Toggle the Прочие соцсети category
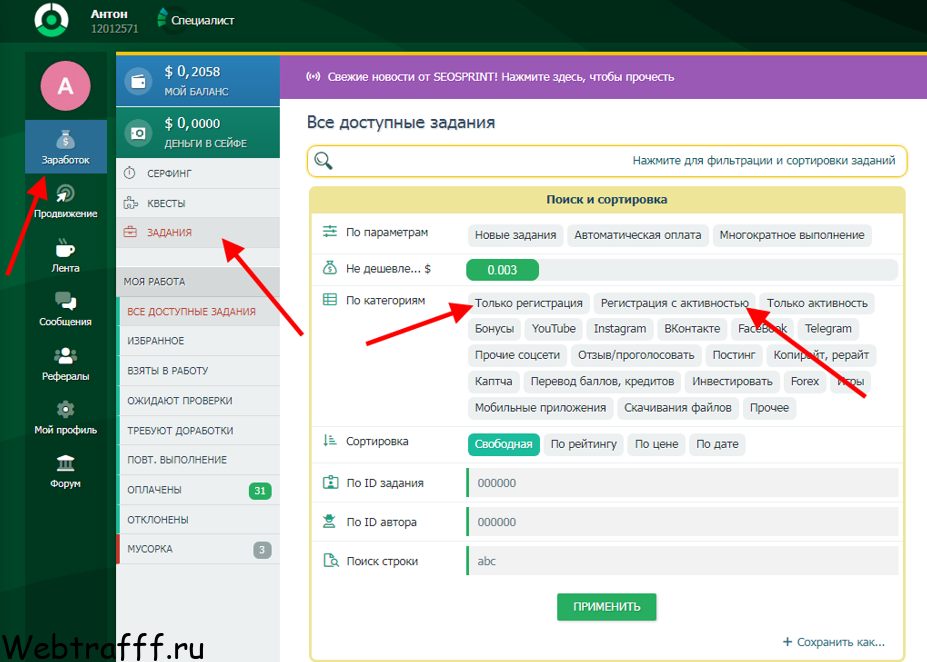The width and height of the screenshot is (927, 662). pyautogui.click(x=517, y=355)
